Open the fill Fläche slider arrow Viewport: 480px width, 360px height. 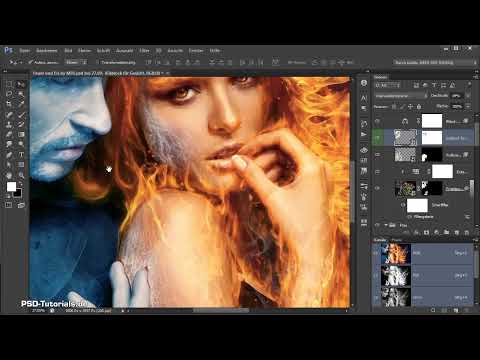(x=468, y=107)
